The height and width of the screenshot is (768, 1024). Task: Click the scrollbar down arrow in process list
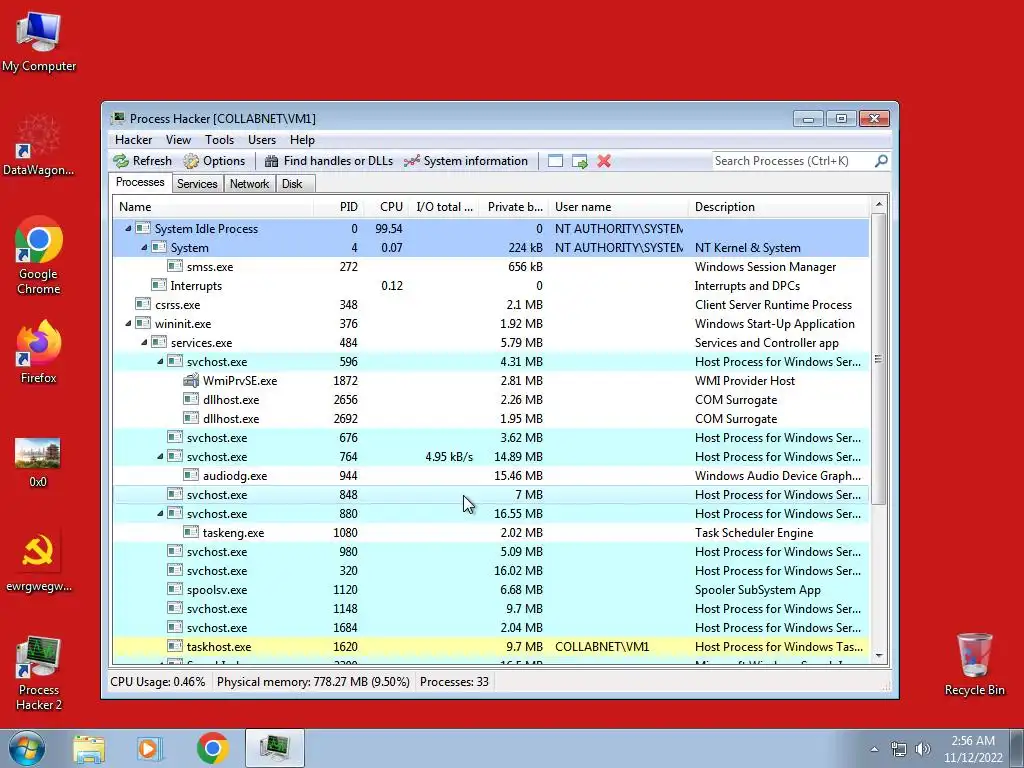[x=878, y=656]
